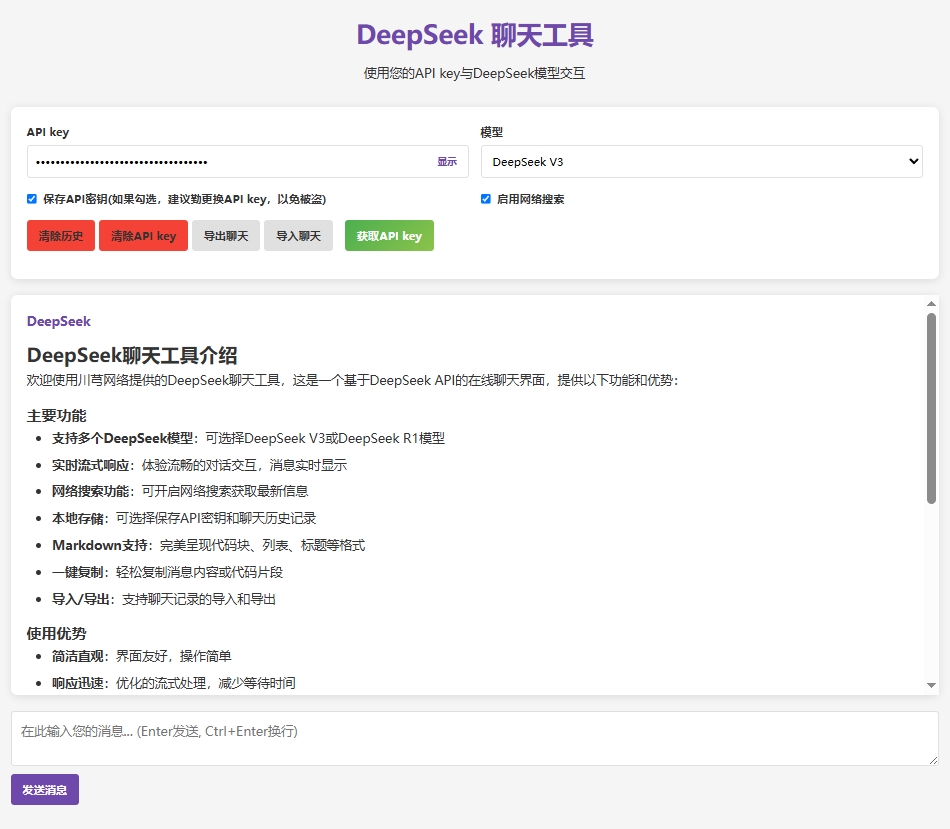The height and width of the screenshot is (829, 950).
Task: Click the 响应迅速 list item
Action: (x=174, y=683)
